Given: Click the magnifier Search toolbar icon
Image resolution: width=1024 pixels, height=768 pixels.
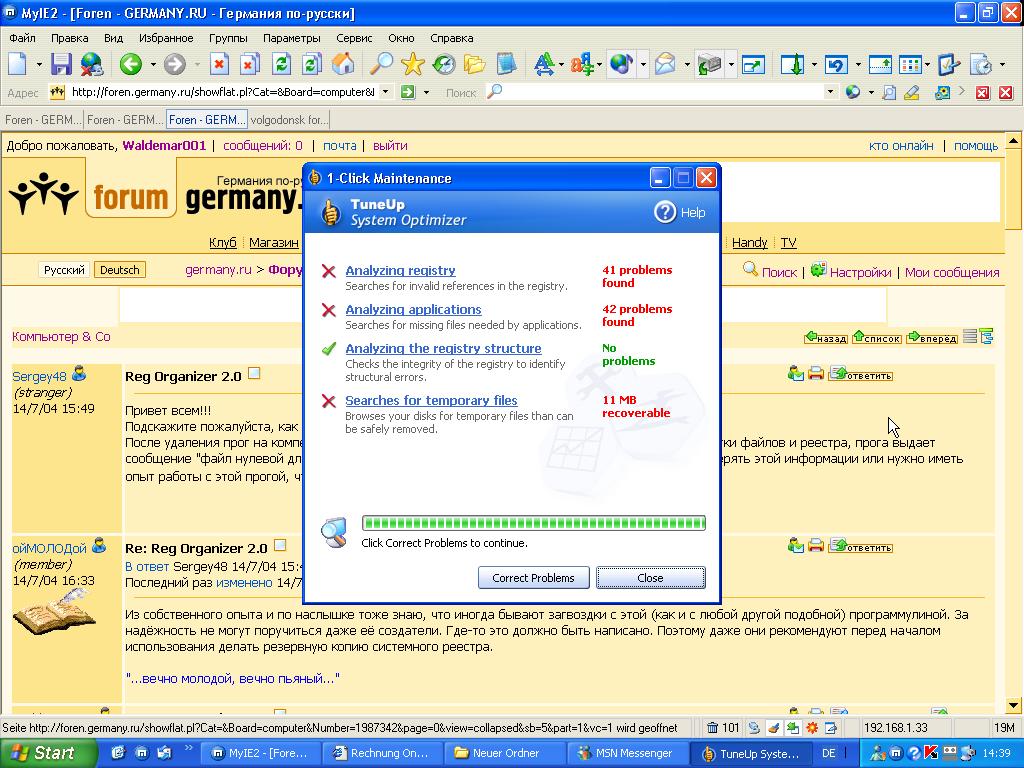Looking at the screenshot, I should 381,64.
